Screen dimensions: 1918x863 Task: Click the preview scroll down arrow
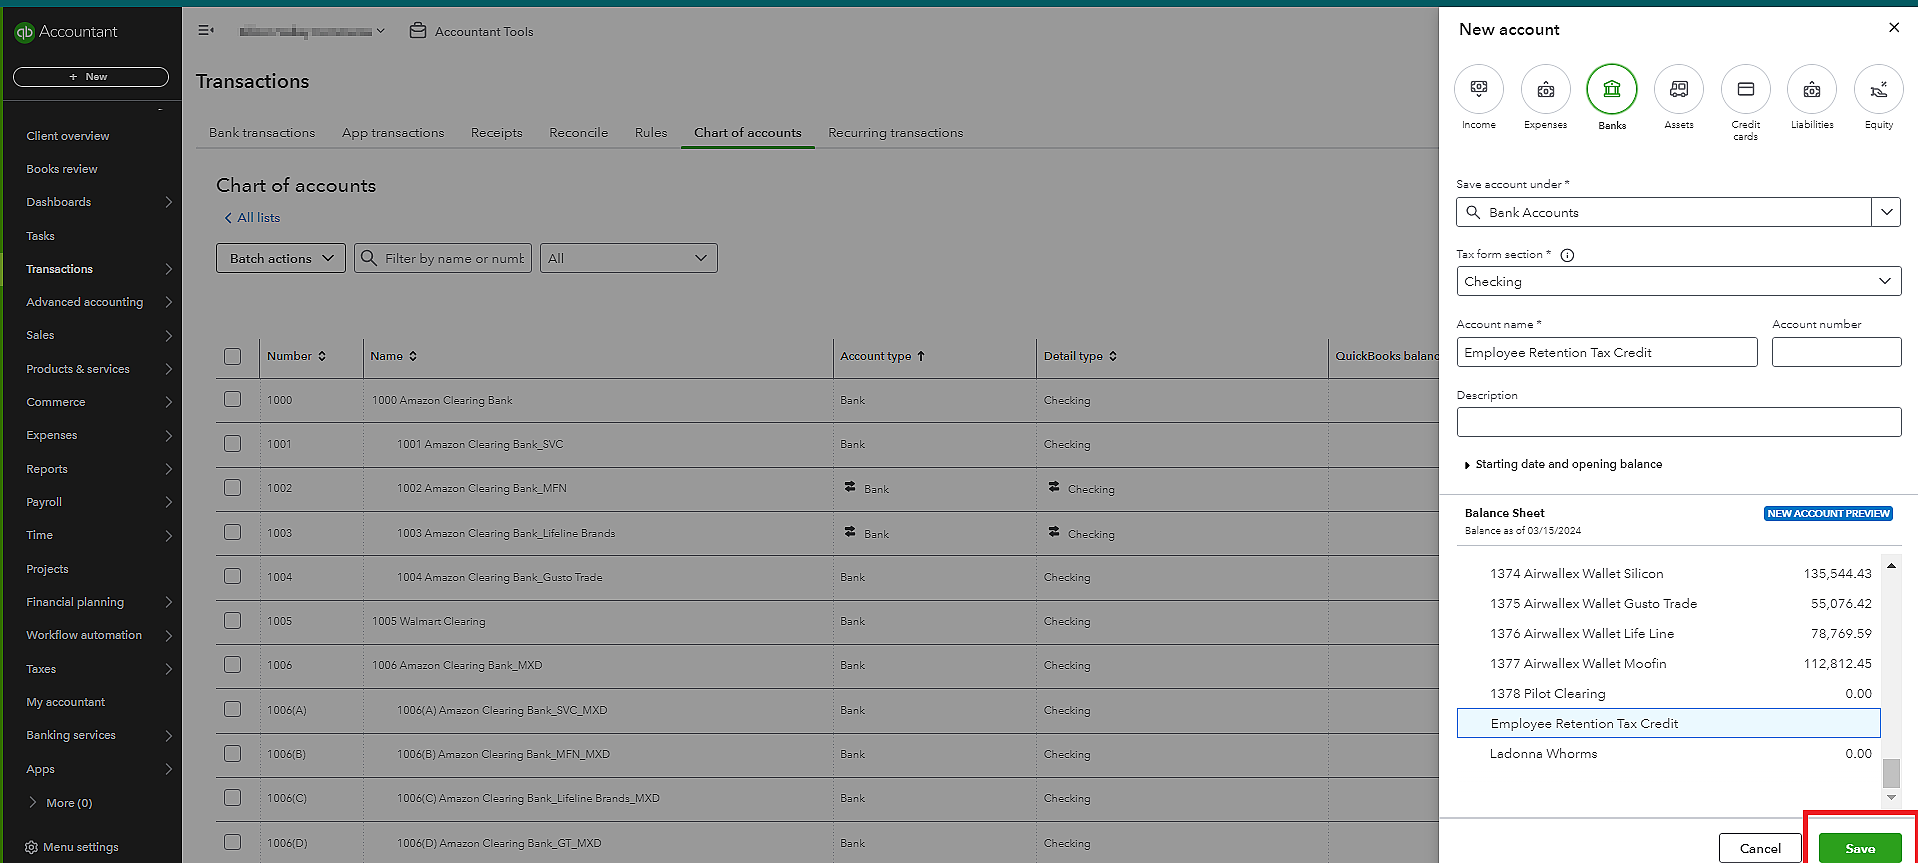pyautogui.click(x=1891, y=797)
